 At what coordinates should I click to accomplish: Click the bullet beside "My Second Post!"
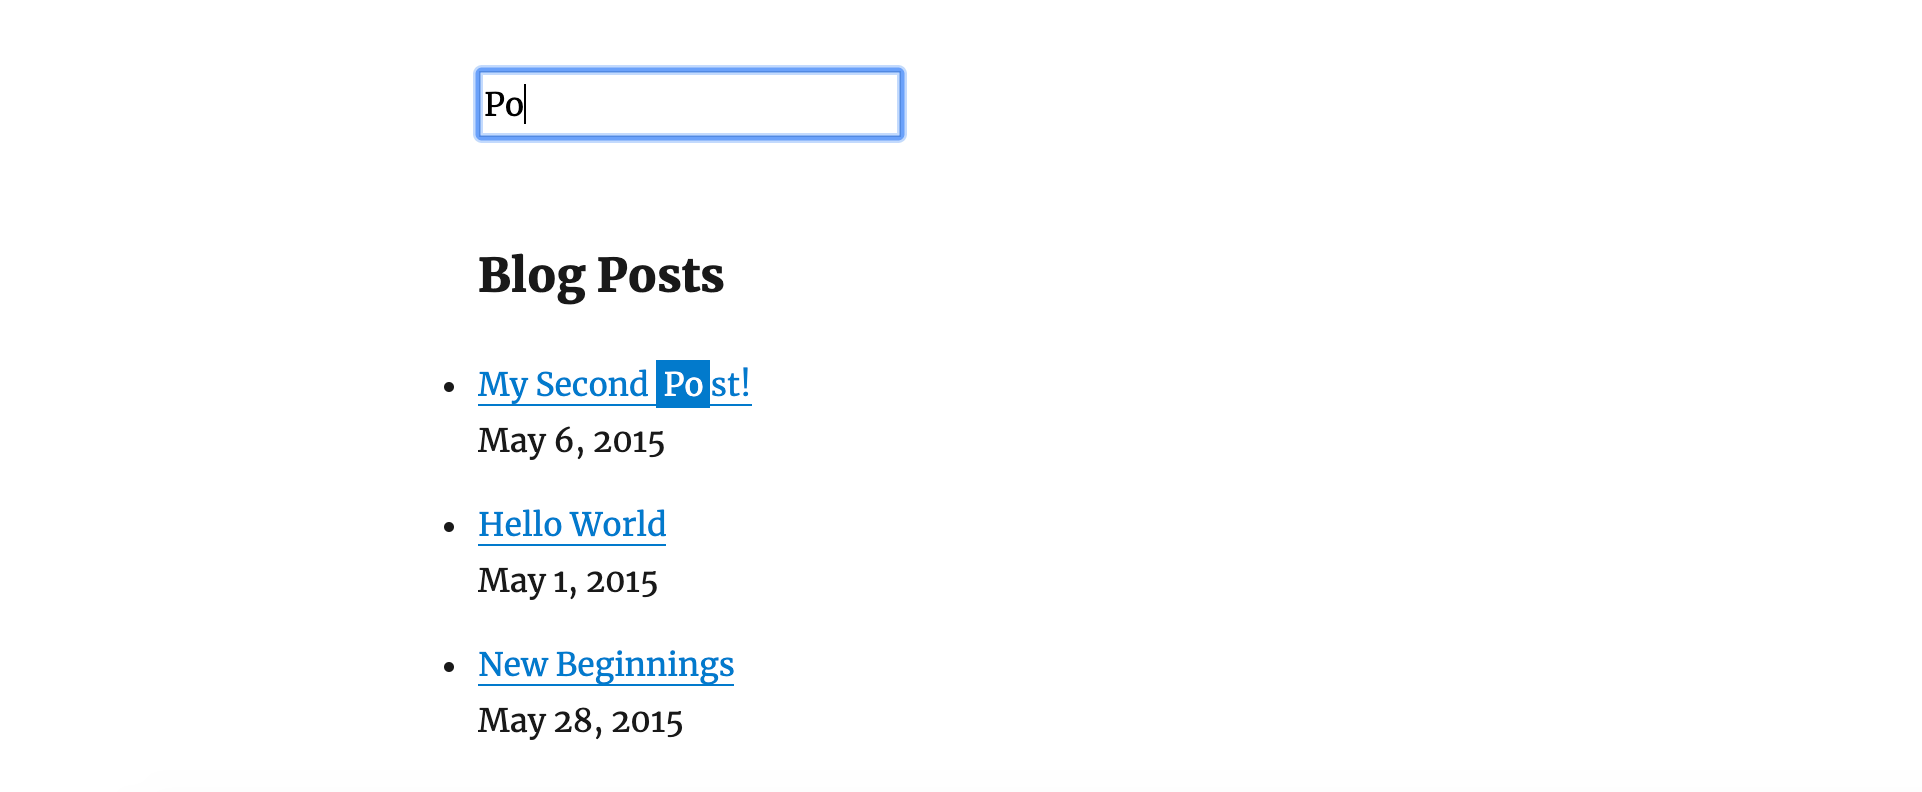[x=449, y=386]
